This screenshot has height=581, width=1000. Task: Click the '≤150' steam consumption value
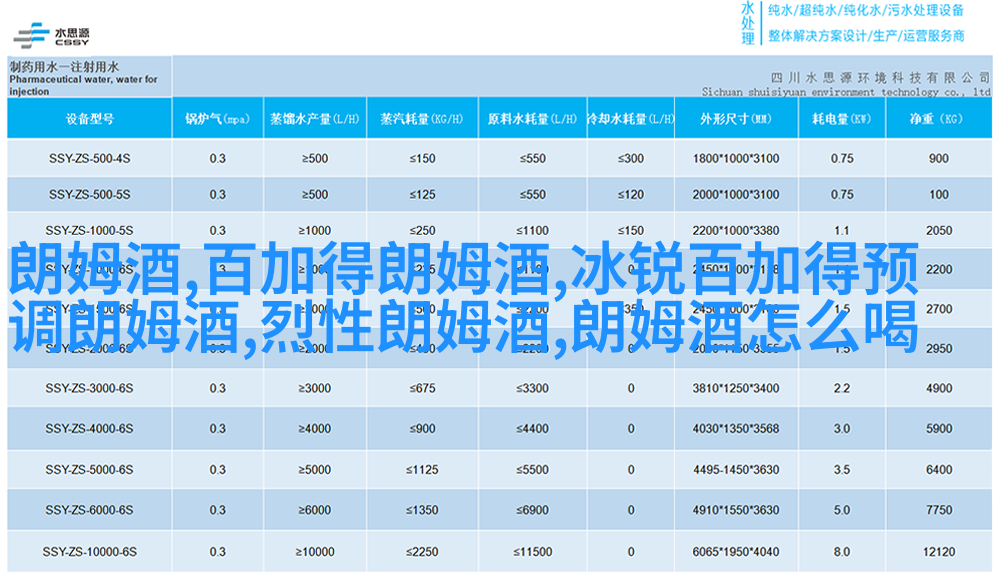[x=422, y=158]
